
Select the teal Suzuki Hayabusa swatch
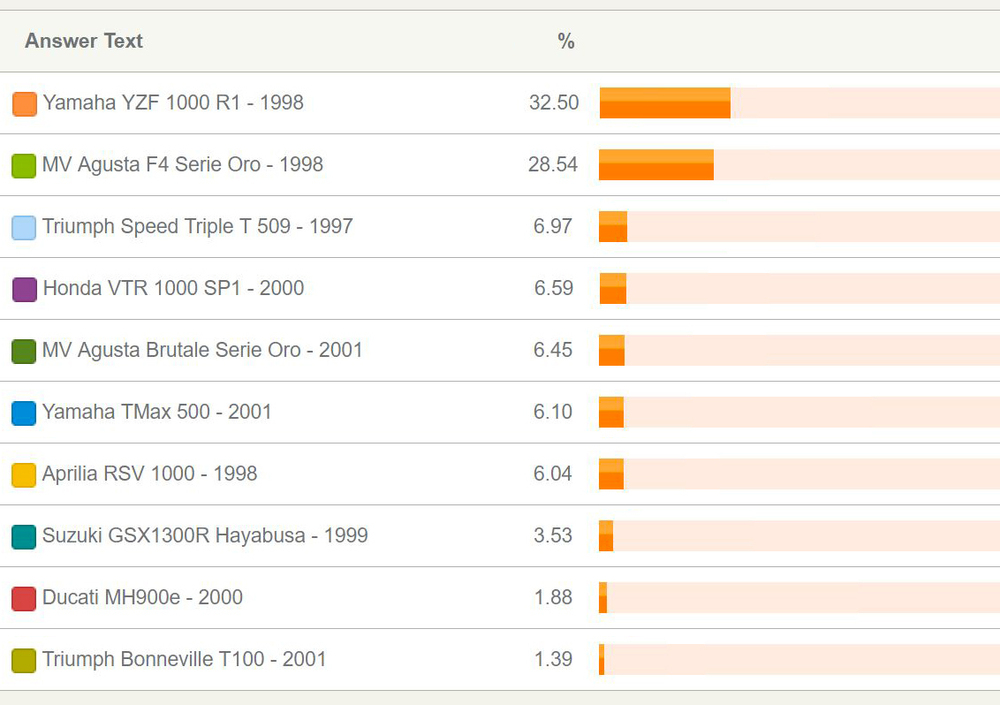[24, 537]
